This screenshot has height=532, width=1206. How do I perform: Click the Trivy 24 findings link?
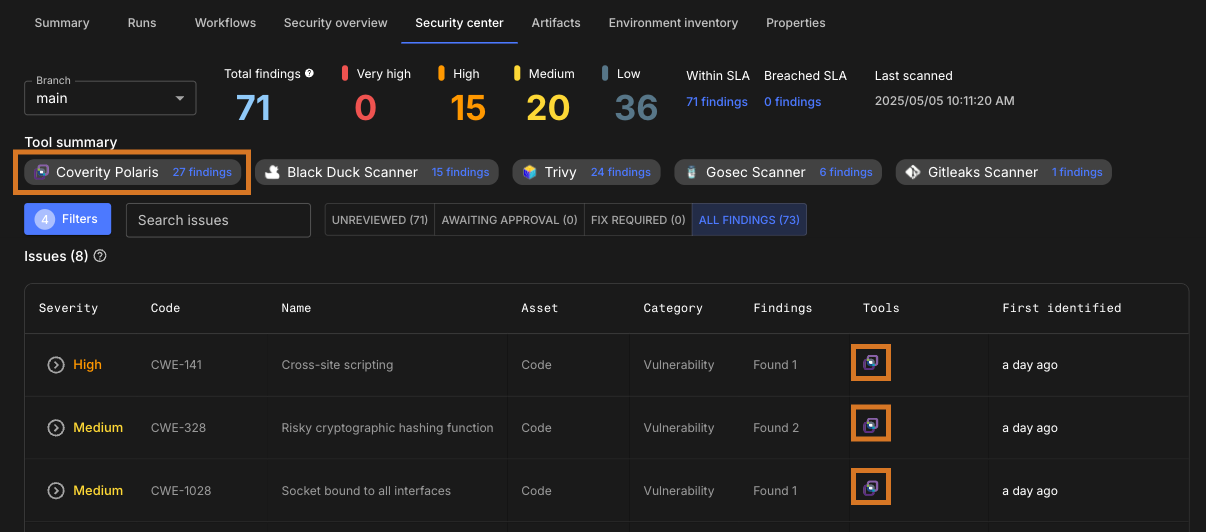621,172
